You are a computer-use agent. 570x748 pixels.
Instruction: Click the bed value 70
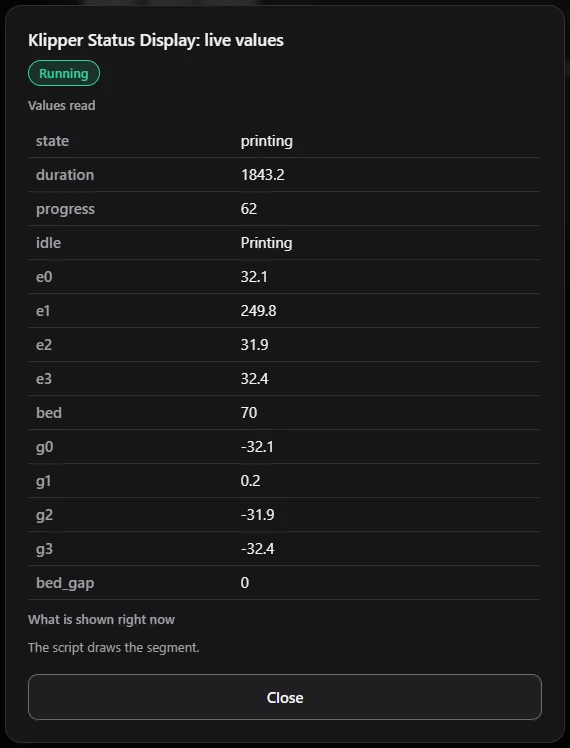point(249,413)
